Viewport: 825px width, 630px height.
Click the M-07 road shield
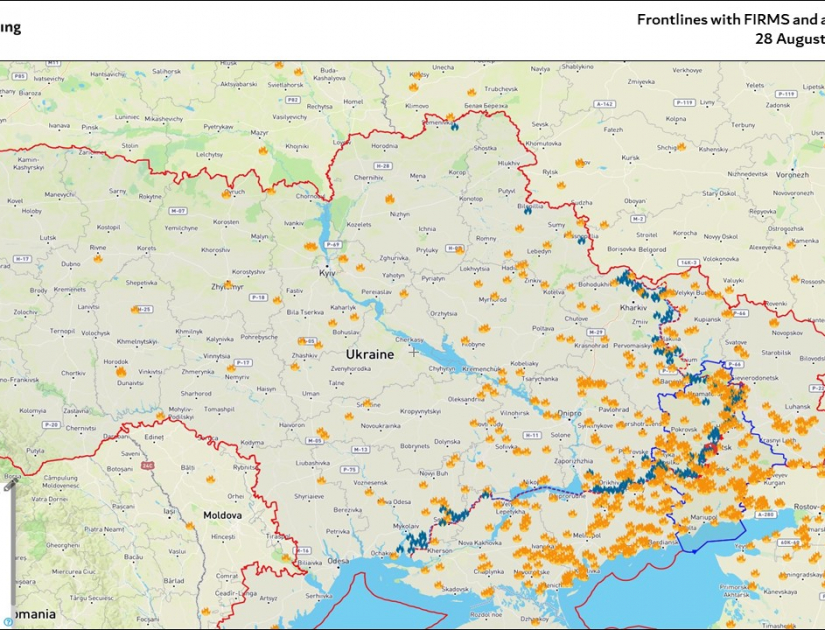pyautogui.click(x=178, y=211)
